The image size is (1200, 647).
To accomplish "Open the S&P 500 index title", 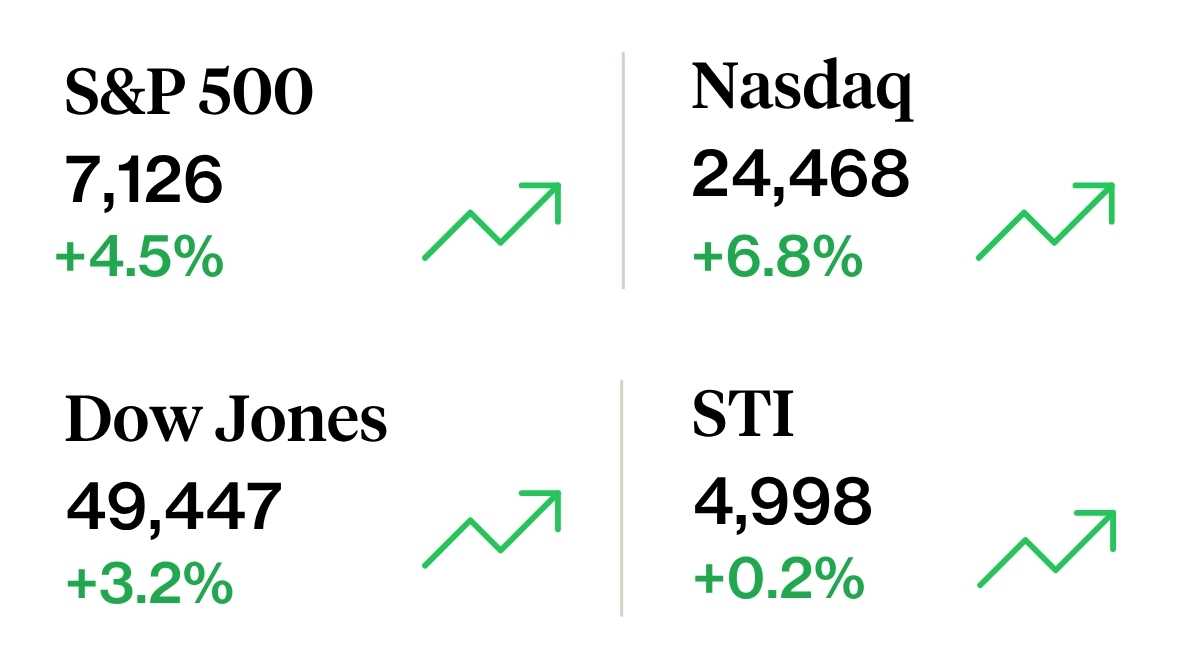I will 189,94.
